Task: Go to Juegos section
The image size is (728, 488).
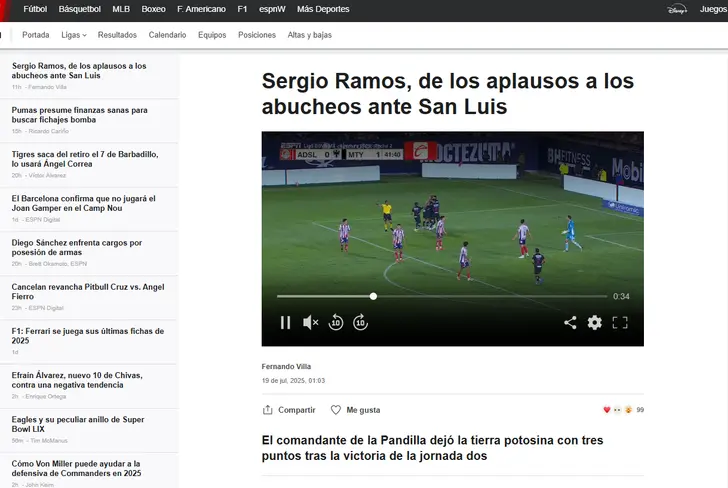Action: pos(713,9)
